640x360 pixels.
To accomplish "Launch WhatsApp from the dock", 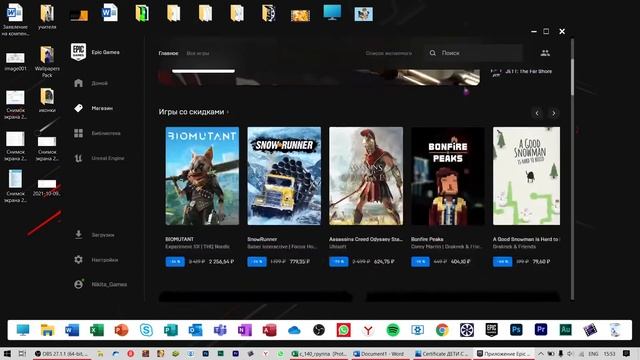I will coord(344,330).
